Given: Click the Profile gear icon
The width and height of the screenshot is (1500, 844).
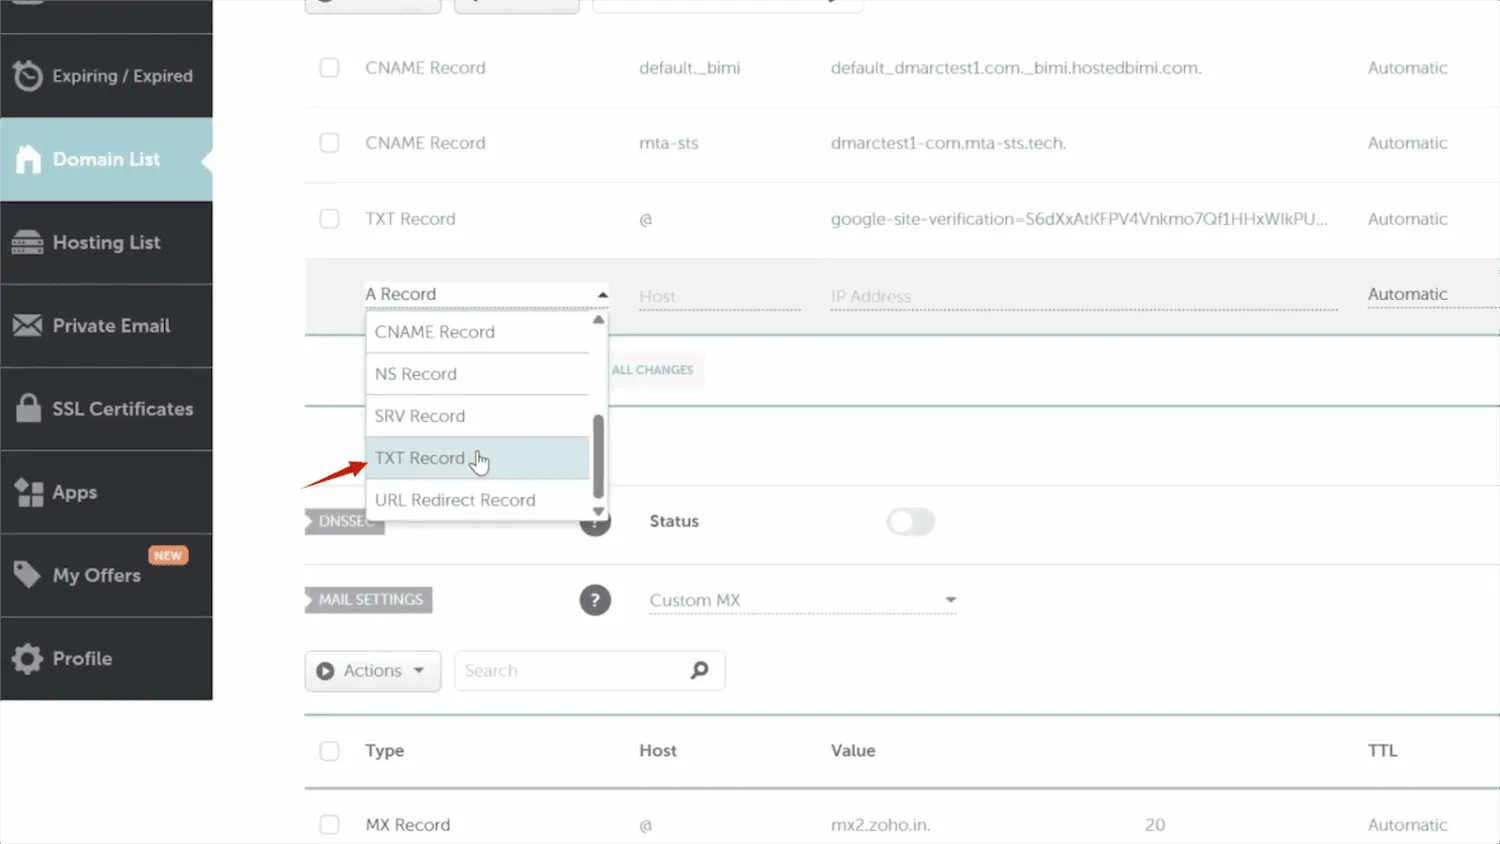Looking at the screenshot, I should [x=27, y=658].
